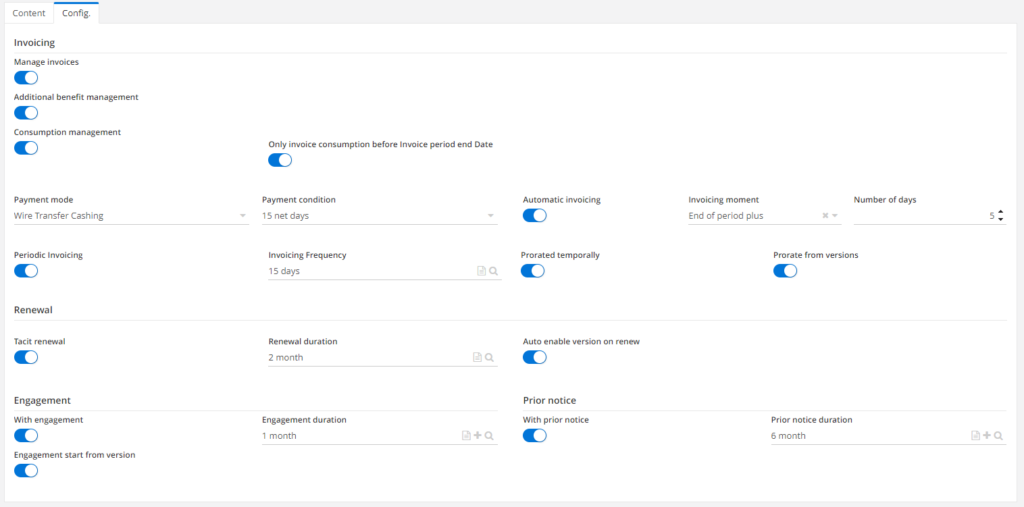1024x507 pixels.
Task: Open Invoicing Frequency record via document icon
Action: [481, 271]
